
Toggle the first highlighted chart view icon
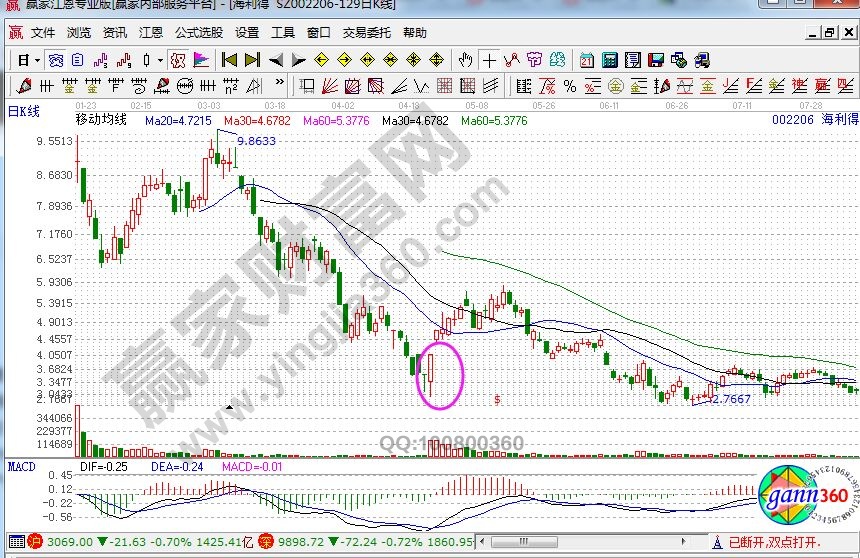[x=55, y=60]
